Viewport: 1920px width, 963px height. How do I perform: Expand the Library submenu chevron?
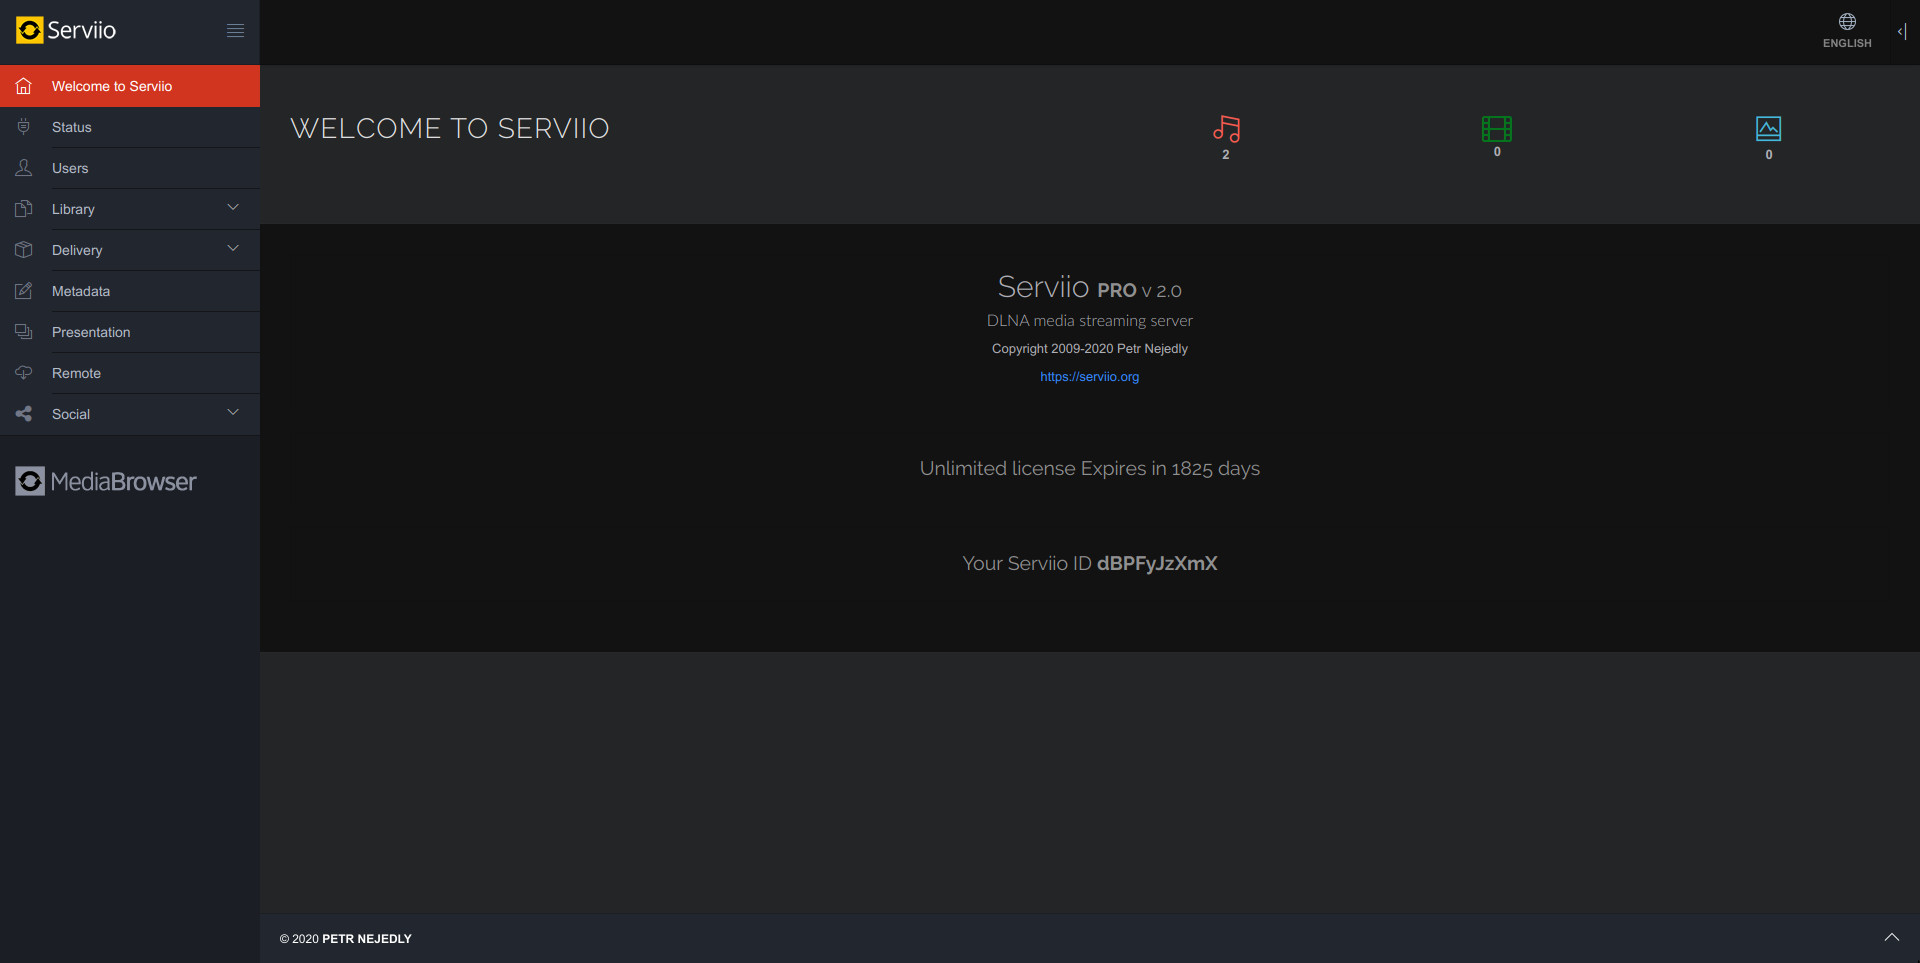233,208
